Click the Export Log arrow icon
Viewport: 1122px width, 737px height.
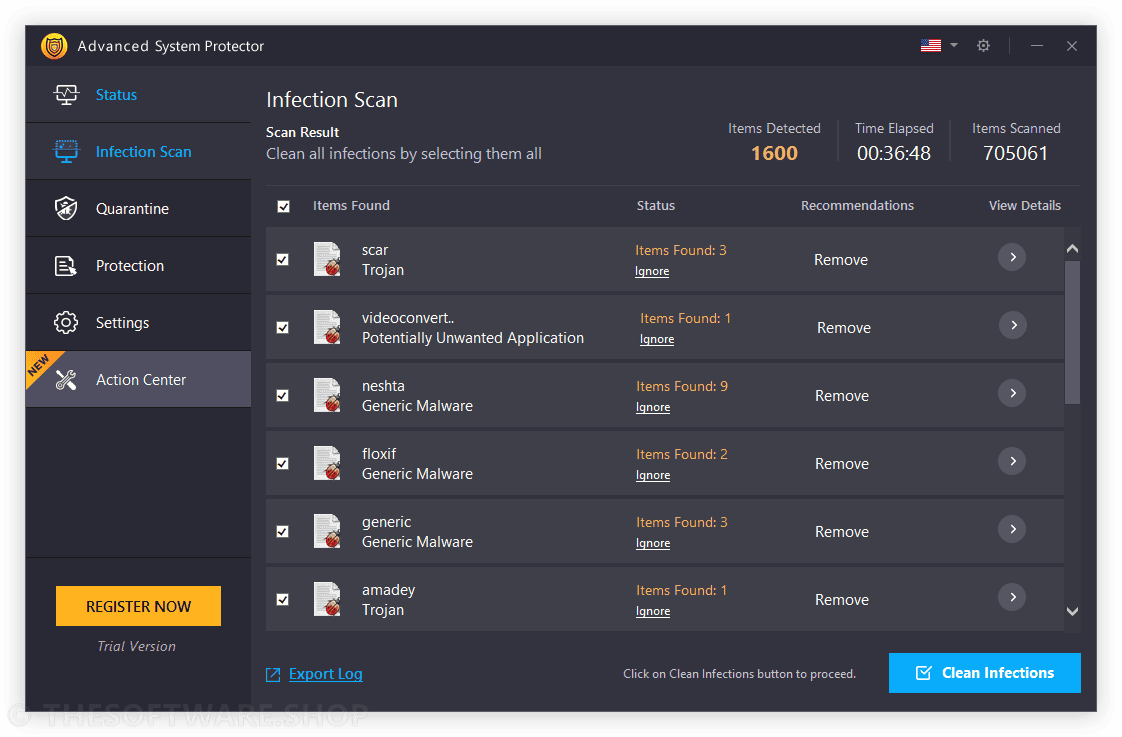(273, 675)
